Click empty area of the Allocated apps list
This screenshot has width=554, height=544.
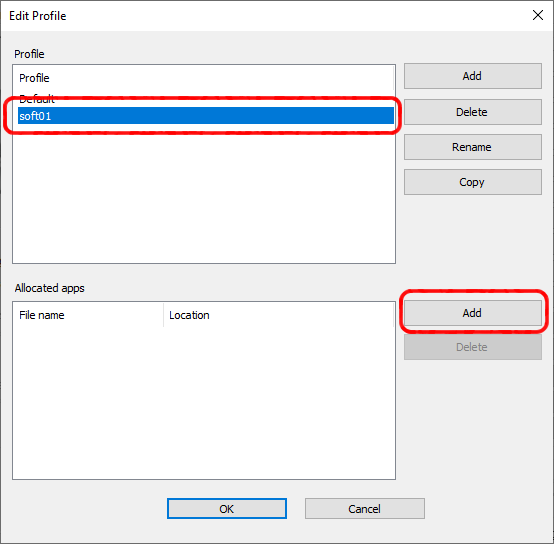[204, 403]
